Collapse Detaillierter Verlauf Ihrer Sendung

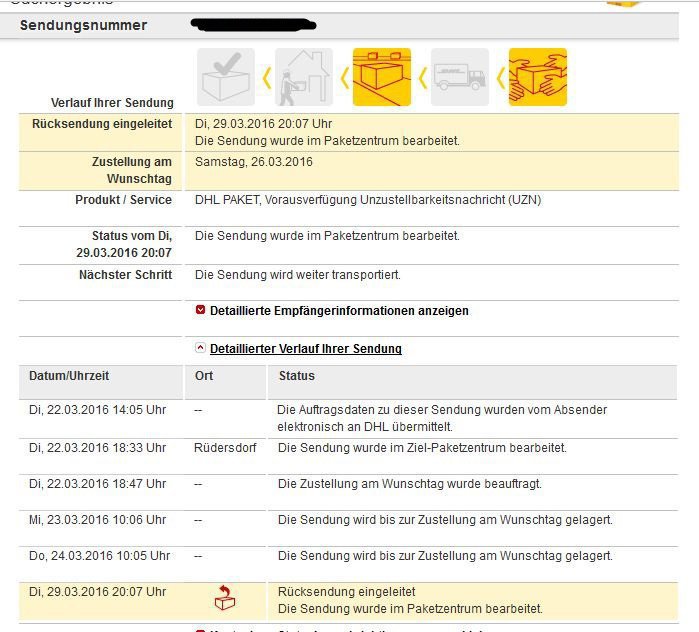point(305,349)
